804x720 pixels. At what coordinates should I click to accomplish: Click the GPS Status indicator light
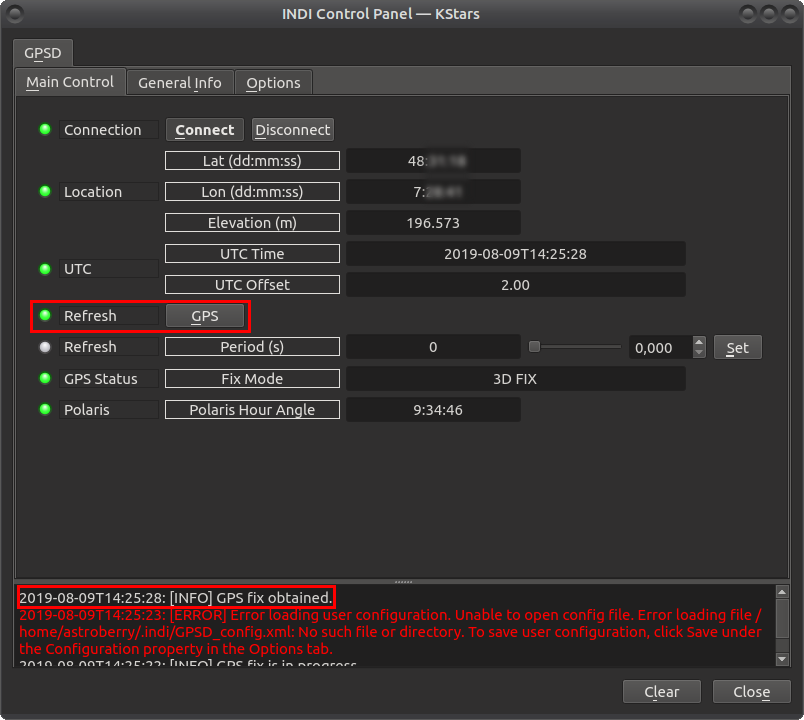45,378
